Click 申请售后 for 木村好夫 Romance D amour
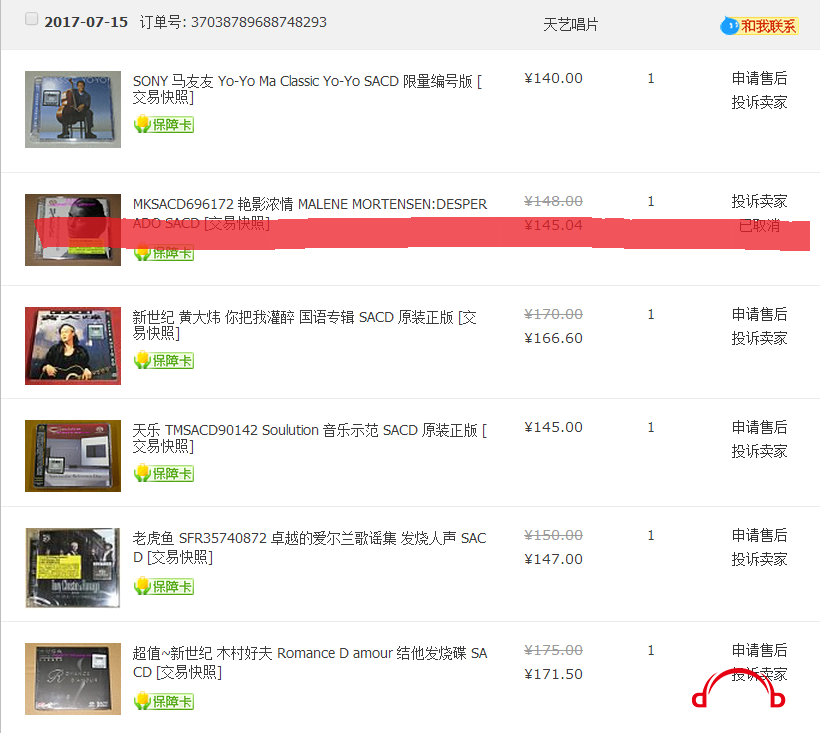820x733 pixels. click(x=759, y=650)
